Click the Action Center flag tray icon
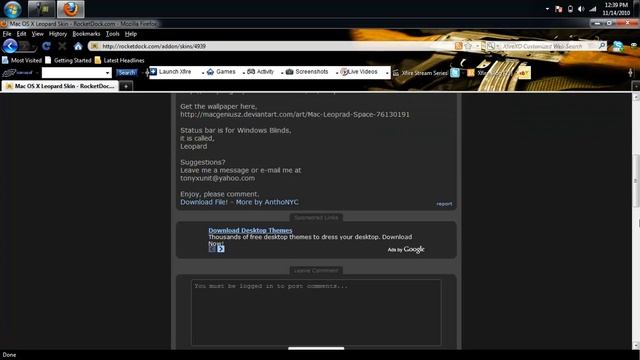 [558, 9]
